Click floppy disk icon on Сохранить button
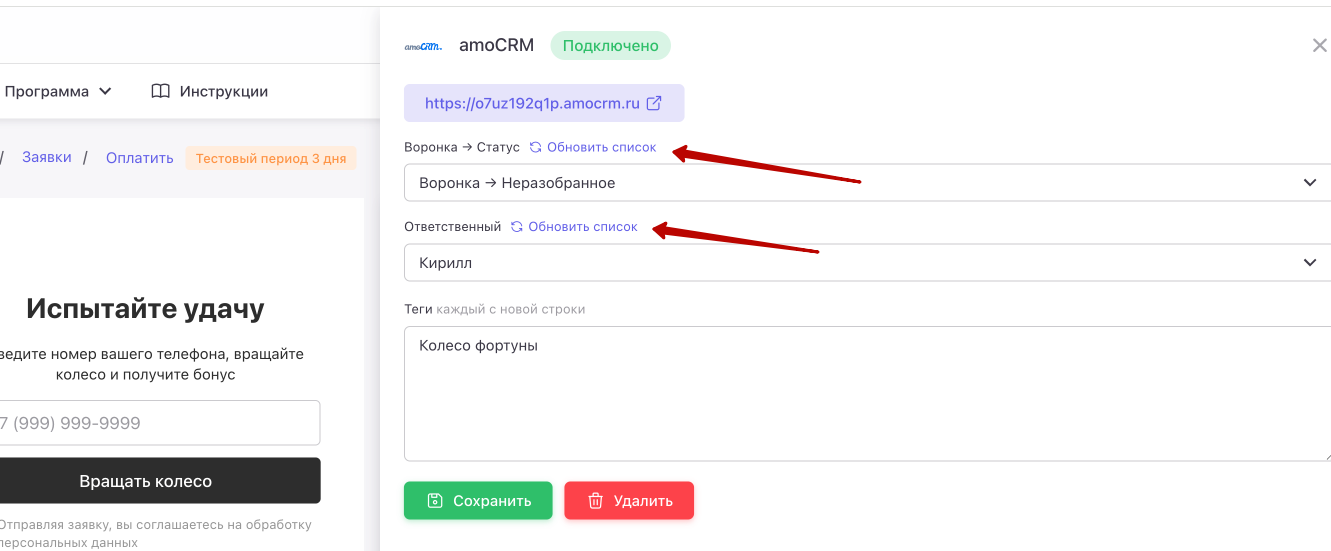Image resolution: width=1331 pixels, height=551 pixels. (434, 501)
